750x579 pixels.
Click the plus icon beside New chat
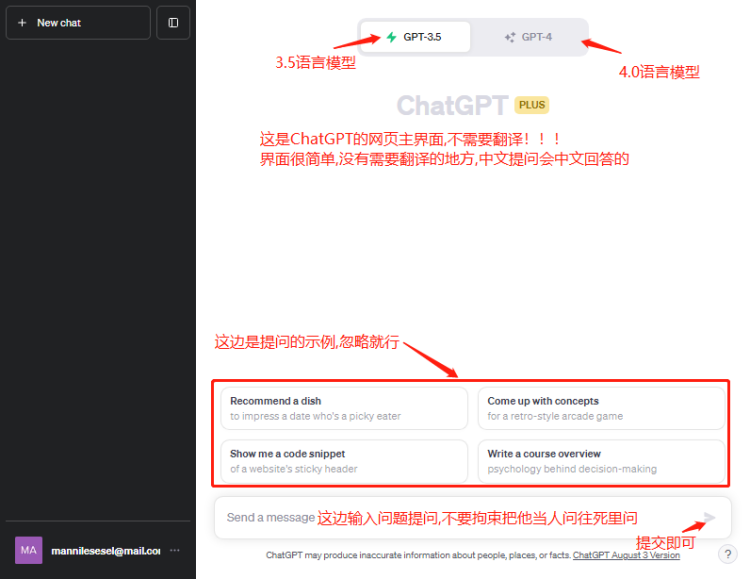pyautogui.click(x=22, y=22)
